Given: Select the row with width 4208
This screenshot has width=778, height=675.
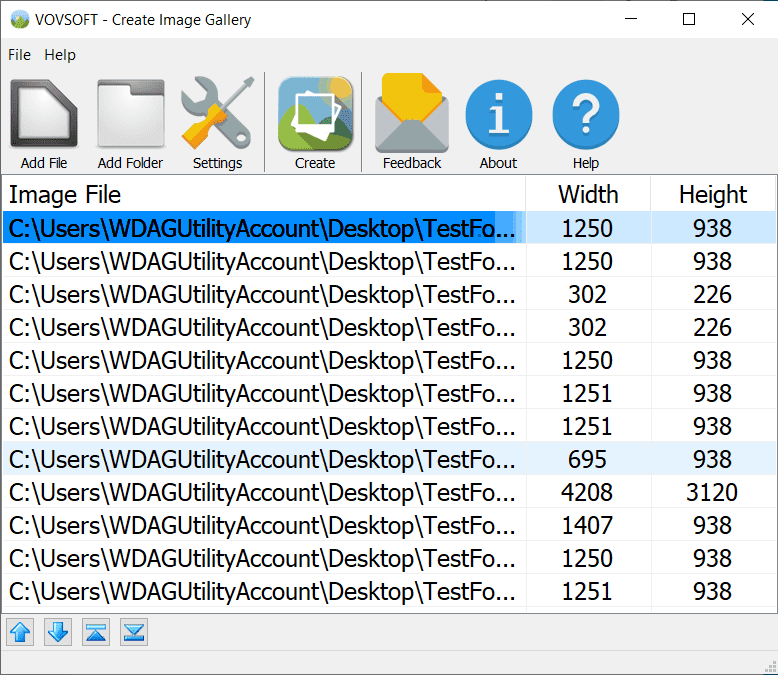Looking at the screenshot, I should [389, 492].
